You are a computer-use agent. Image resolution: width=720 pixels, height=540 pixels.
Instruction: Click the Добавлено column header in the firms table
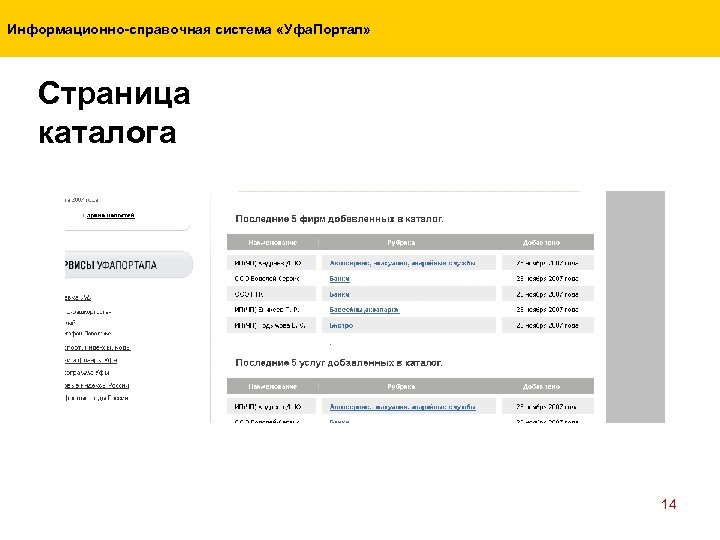(x=541, y=242)
